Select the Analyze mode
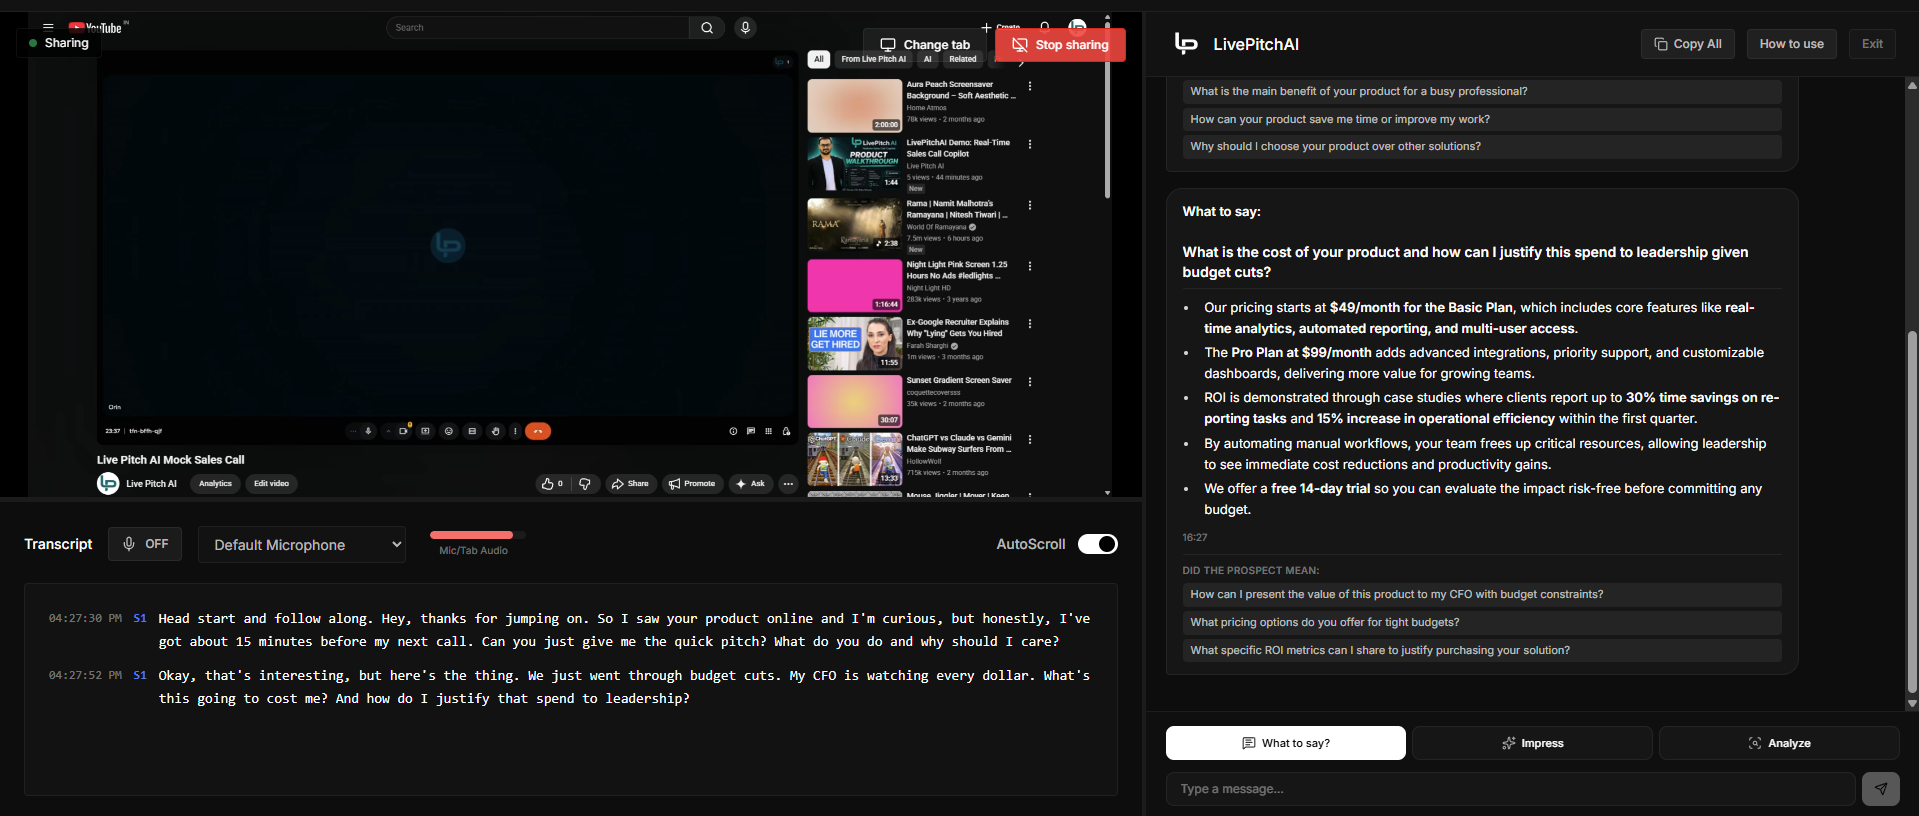 [1779, 743]
